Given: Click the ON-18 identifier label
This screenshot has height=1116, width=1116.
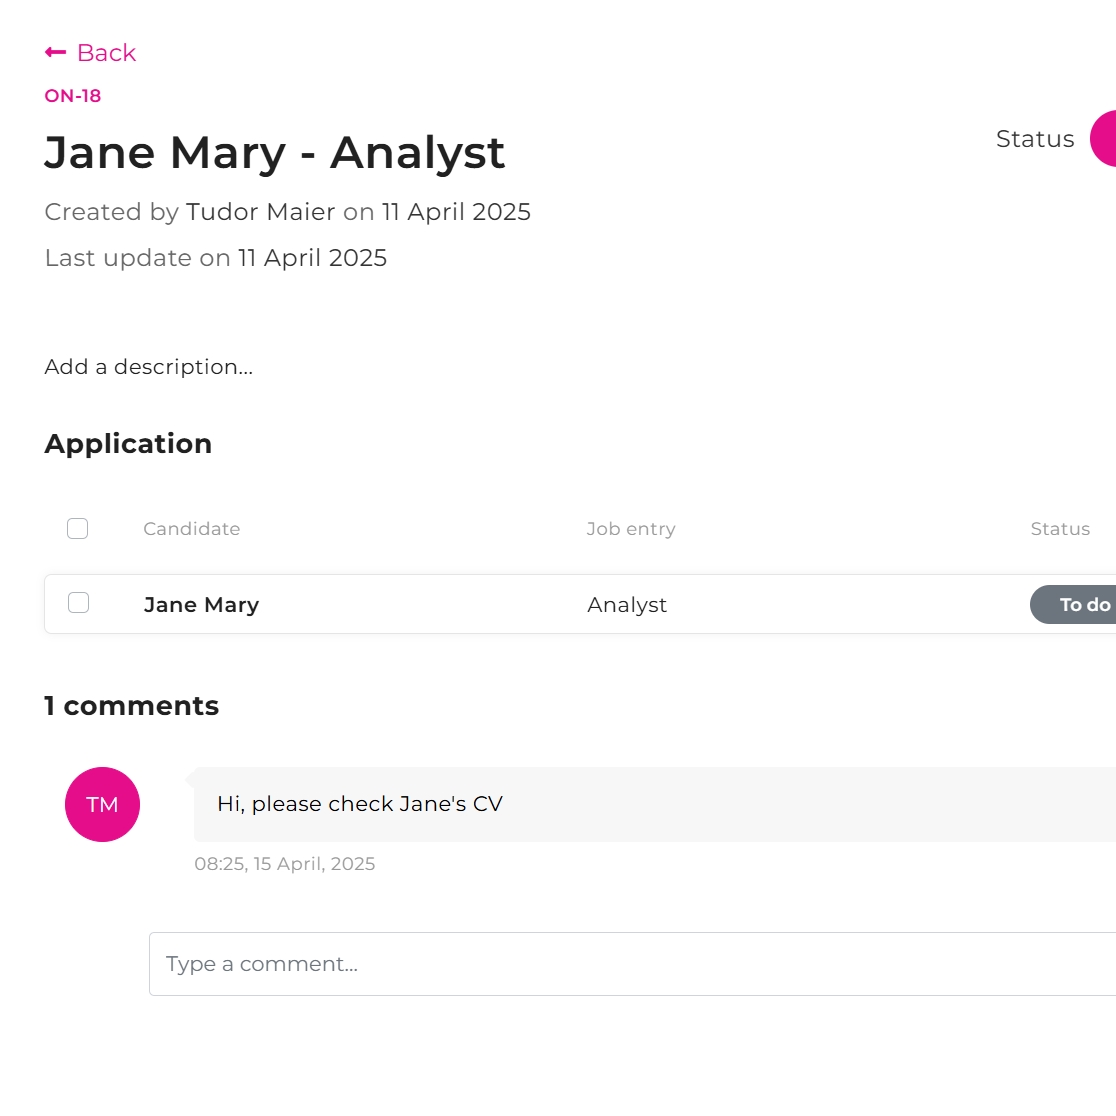Looking at the screenshot, I should coord(73,96).
